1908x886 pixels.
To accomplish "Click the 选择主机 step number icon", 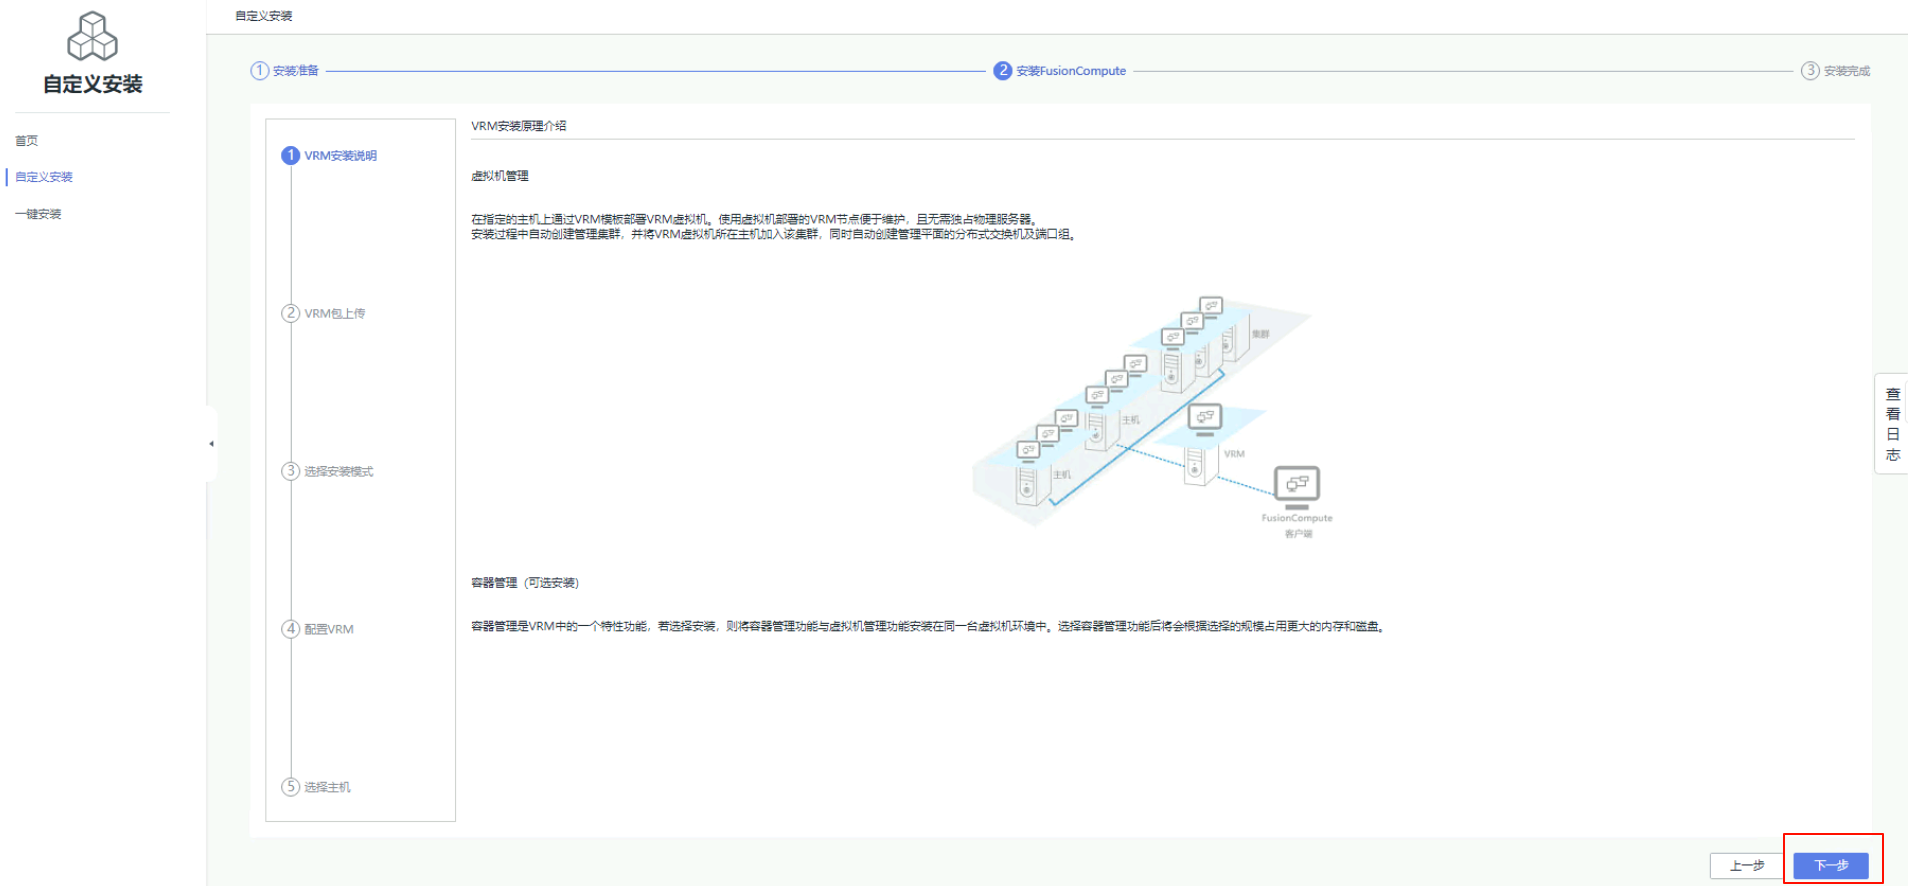I will pos(291,787).
